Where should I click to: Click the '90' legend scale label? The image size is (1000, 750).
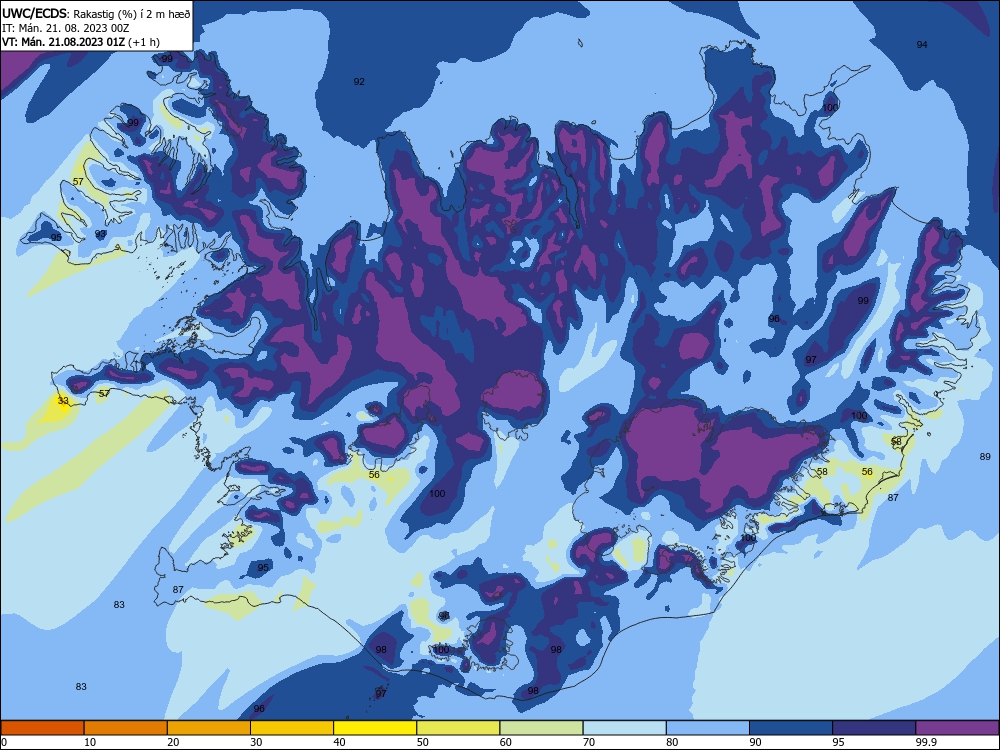756,742
